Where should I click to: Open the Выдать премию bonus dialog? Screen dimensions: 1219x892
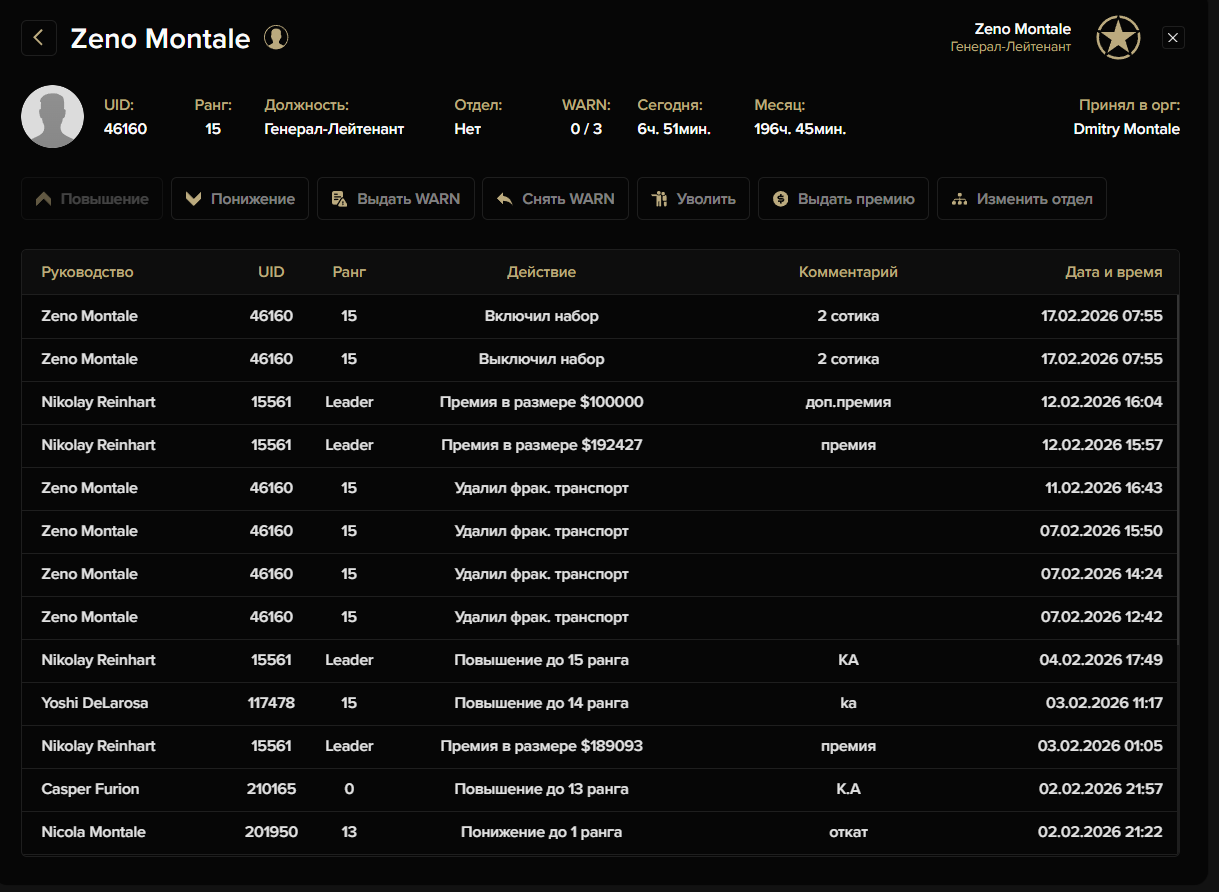[843, 199]
